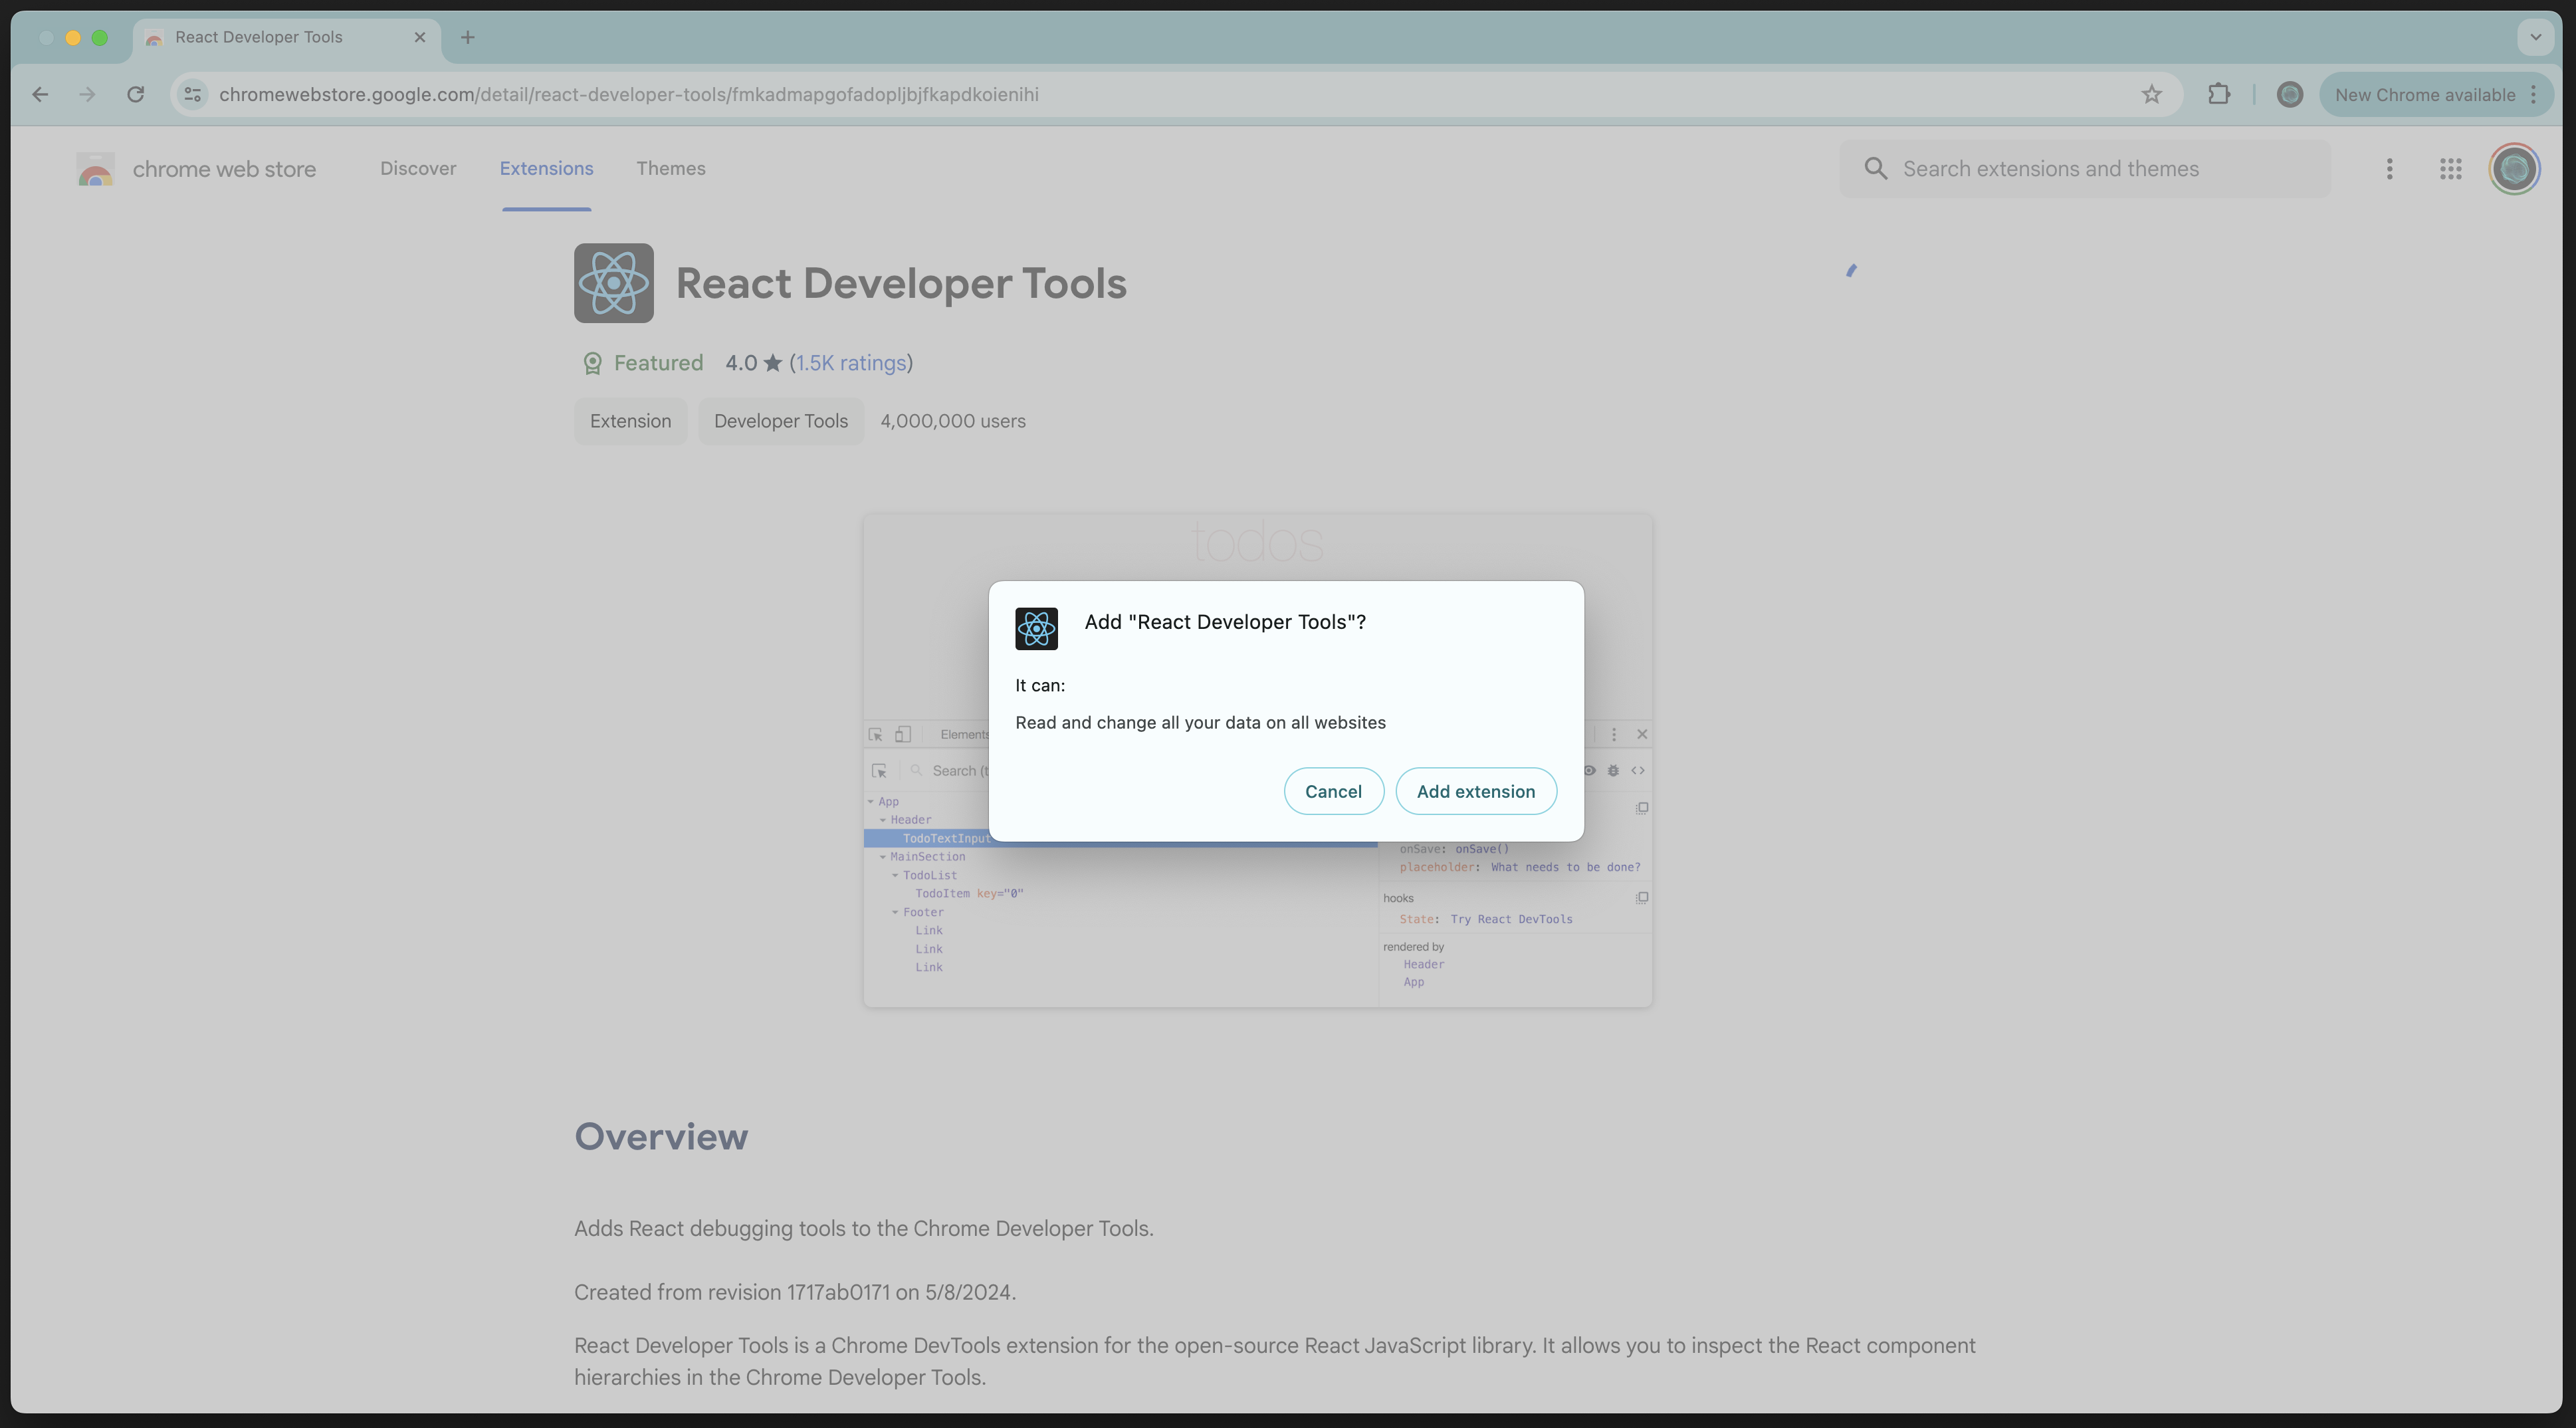Click the Chrome toolbar three-dot menu
The image size is (2576, 1428).
[x=2534, y=94]
